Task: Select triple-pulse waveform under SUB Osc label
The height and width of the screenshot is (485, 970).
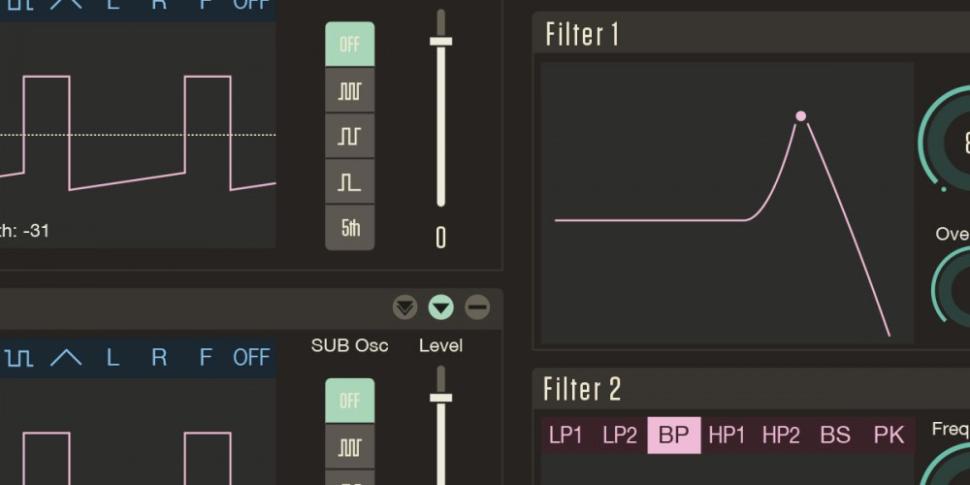Action: click(x=350, y=447)
